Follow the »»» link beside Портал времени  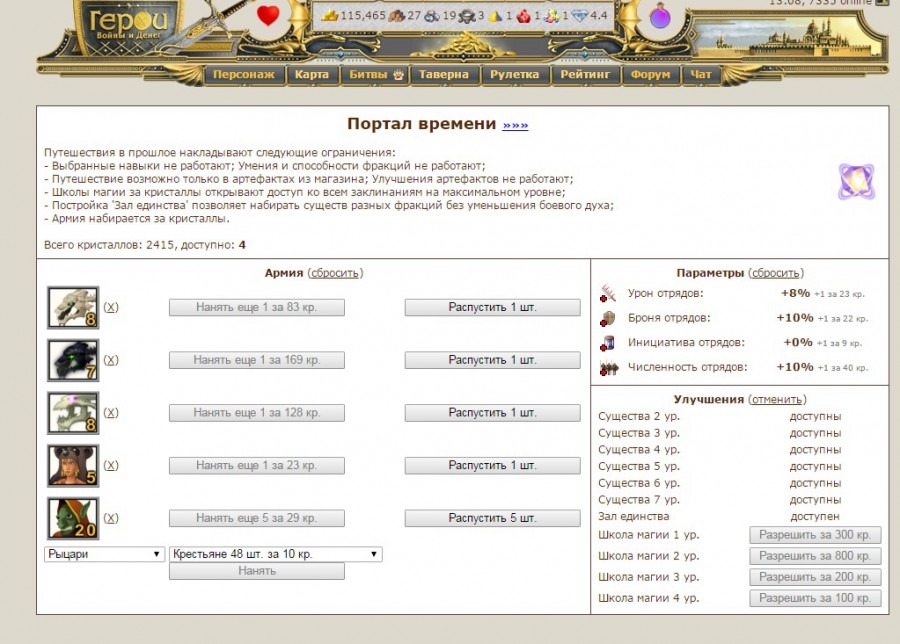click(515, 125)
